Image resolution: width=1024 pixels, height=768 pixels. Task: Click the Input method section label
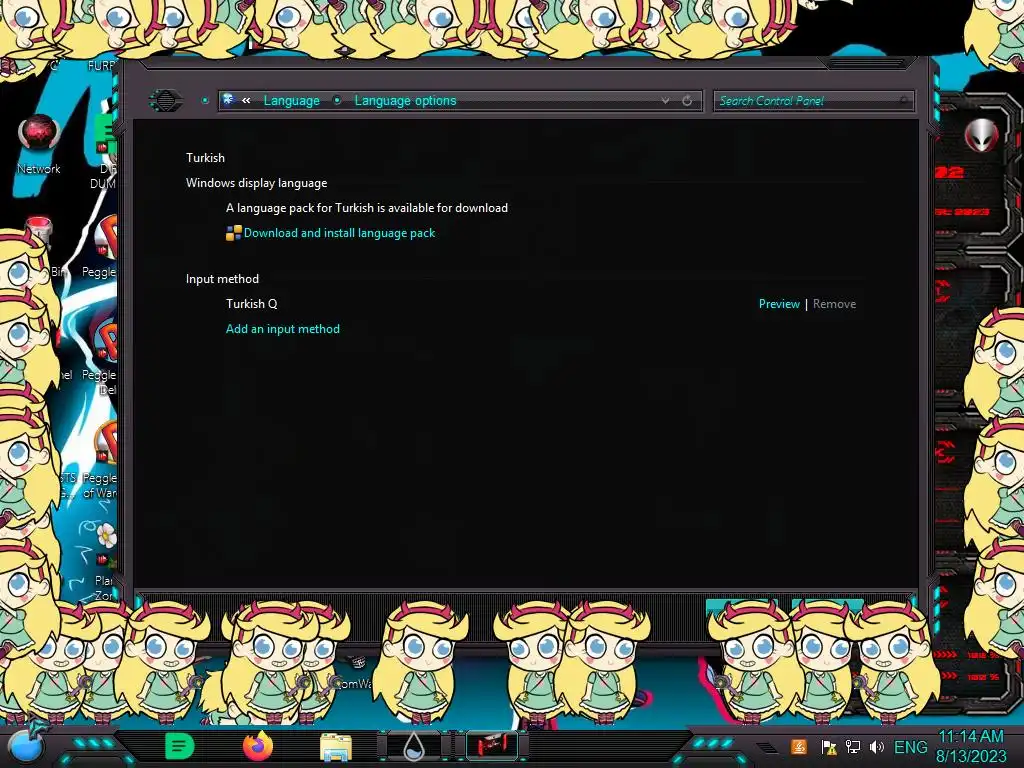(222, 279)
